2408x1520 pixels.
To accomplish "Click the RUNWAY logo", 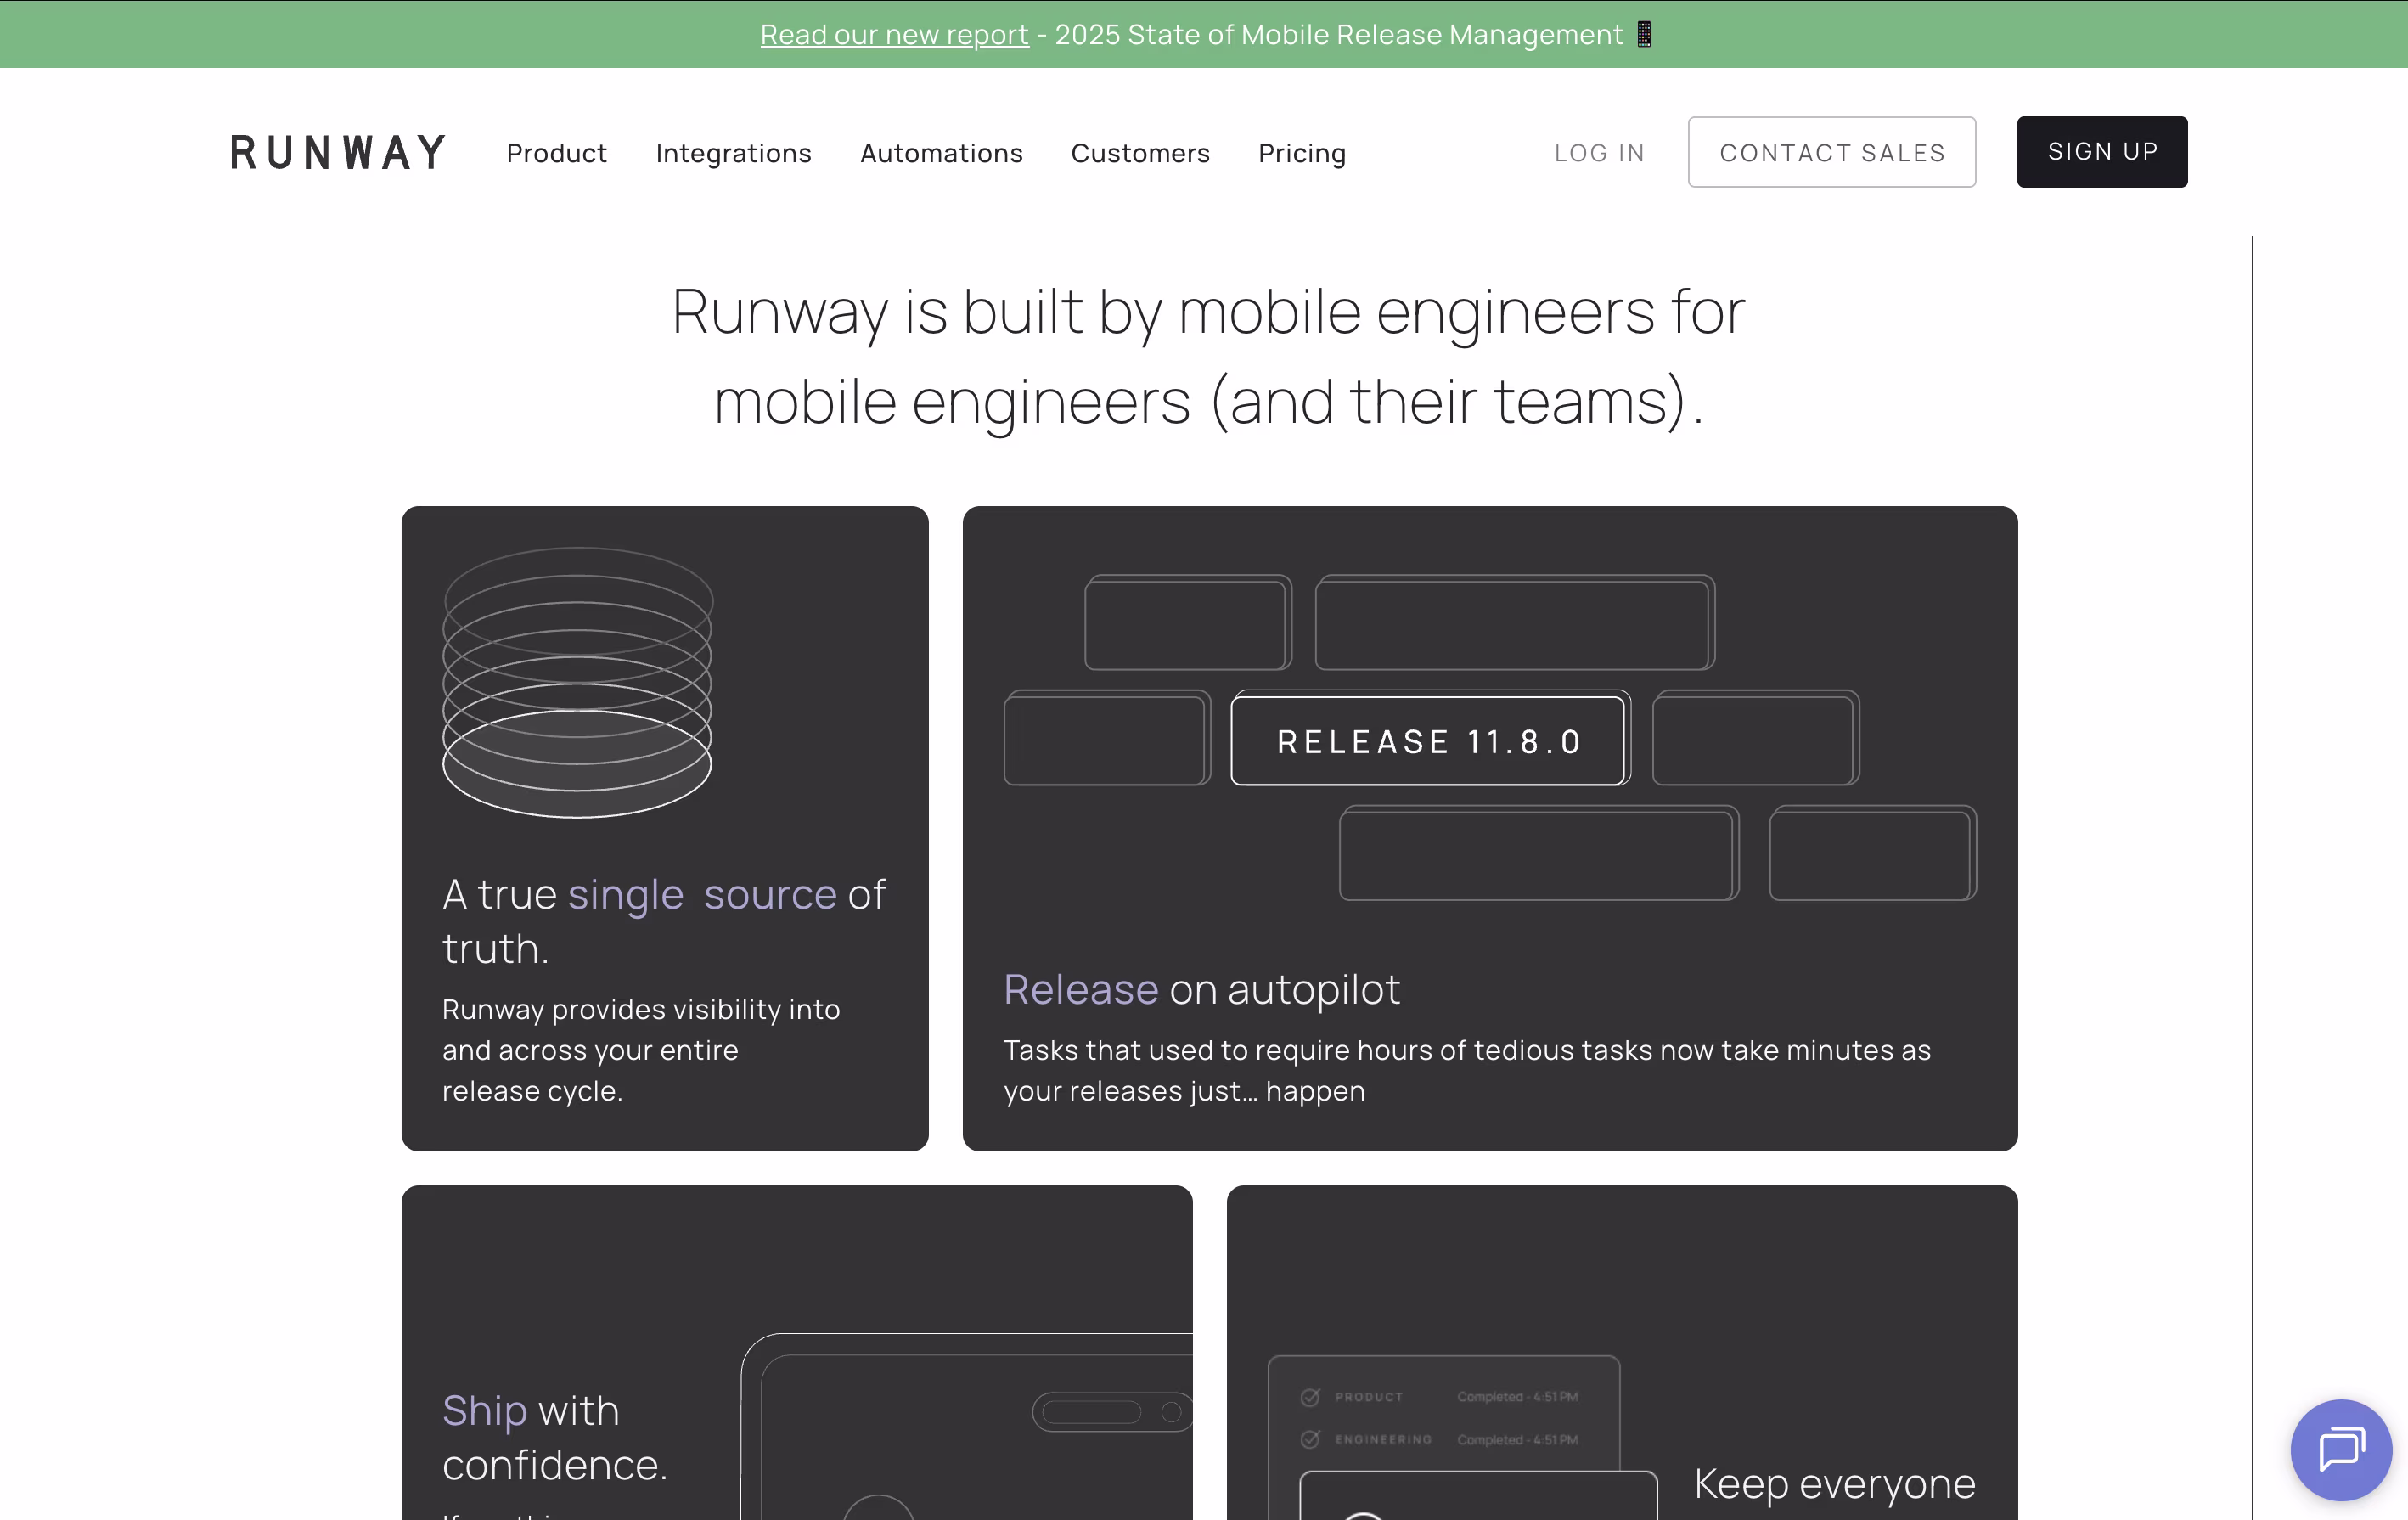I will 338,153.
